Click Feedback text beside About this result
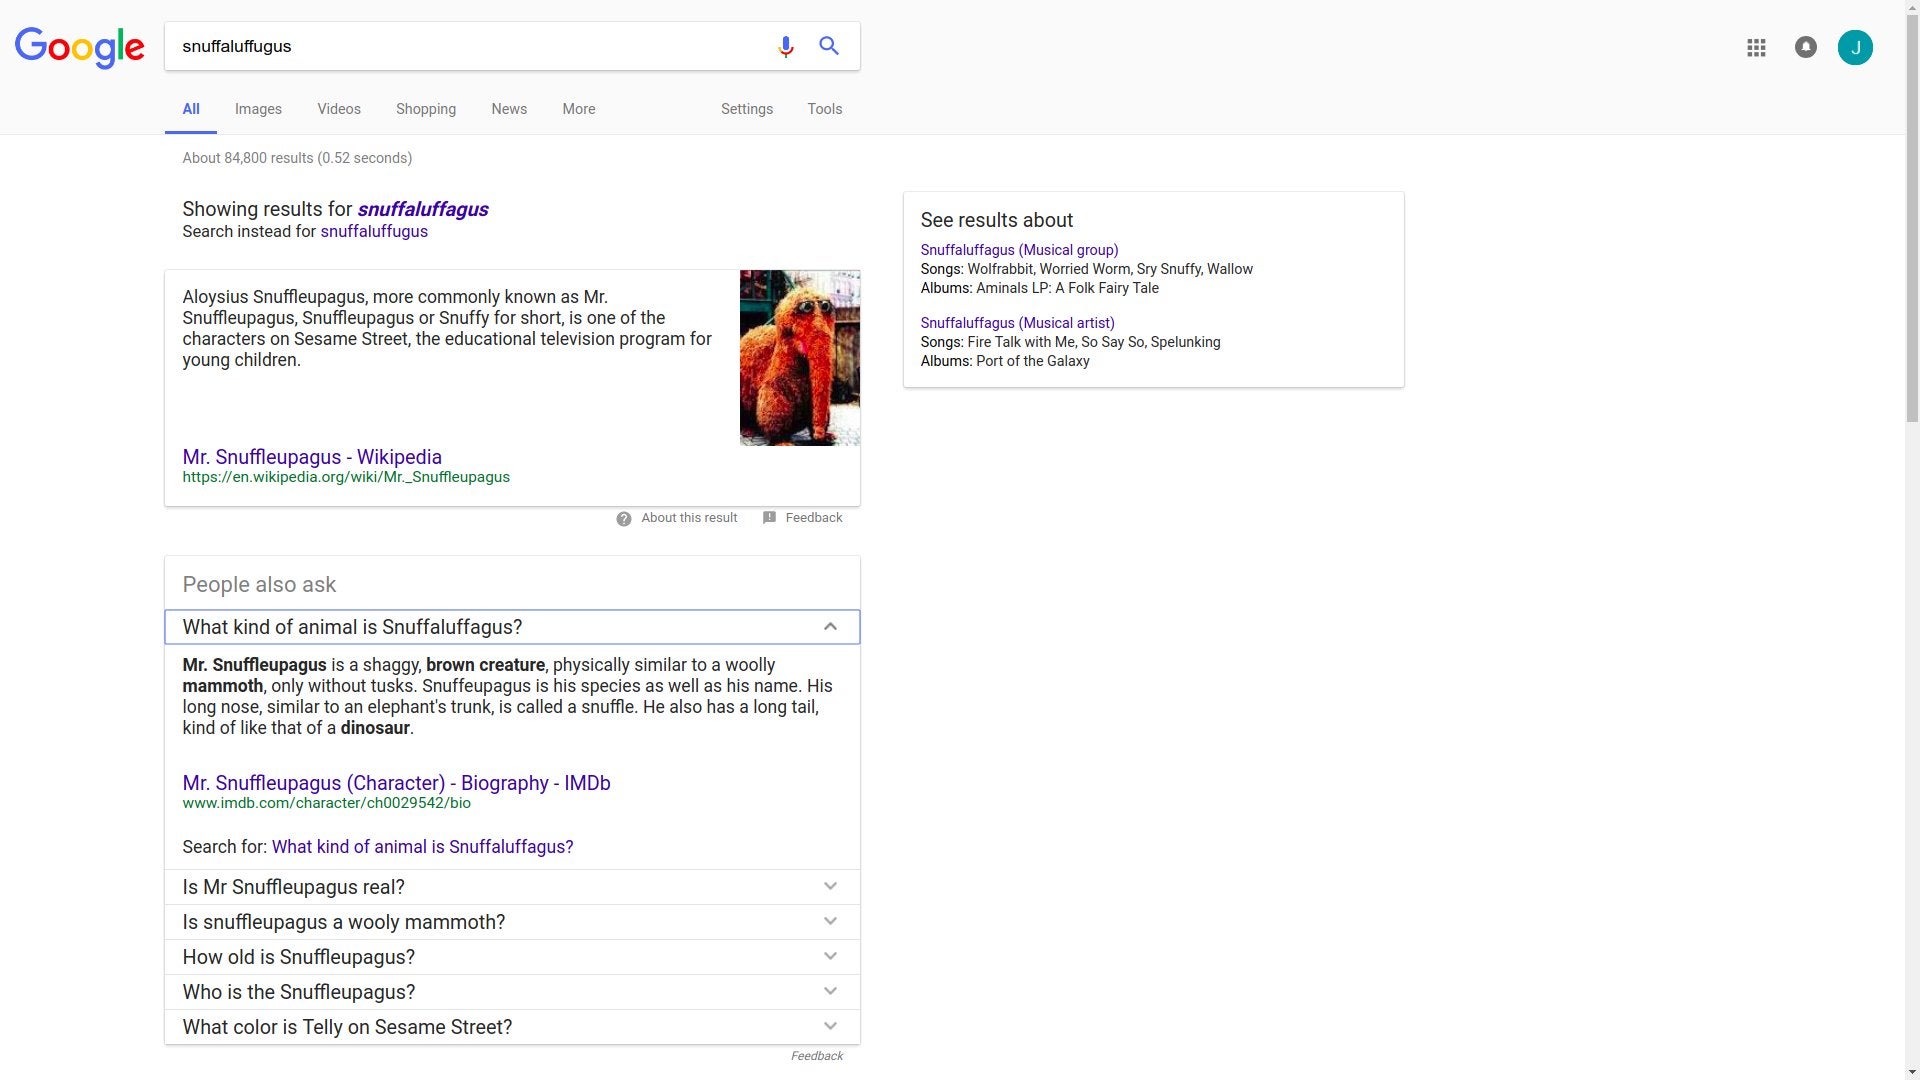 [x=814, y=518]
